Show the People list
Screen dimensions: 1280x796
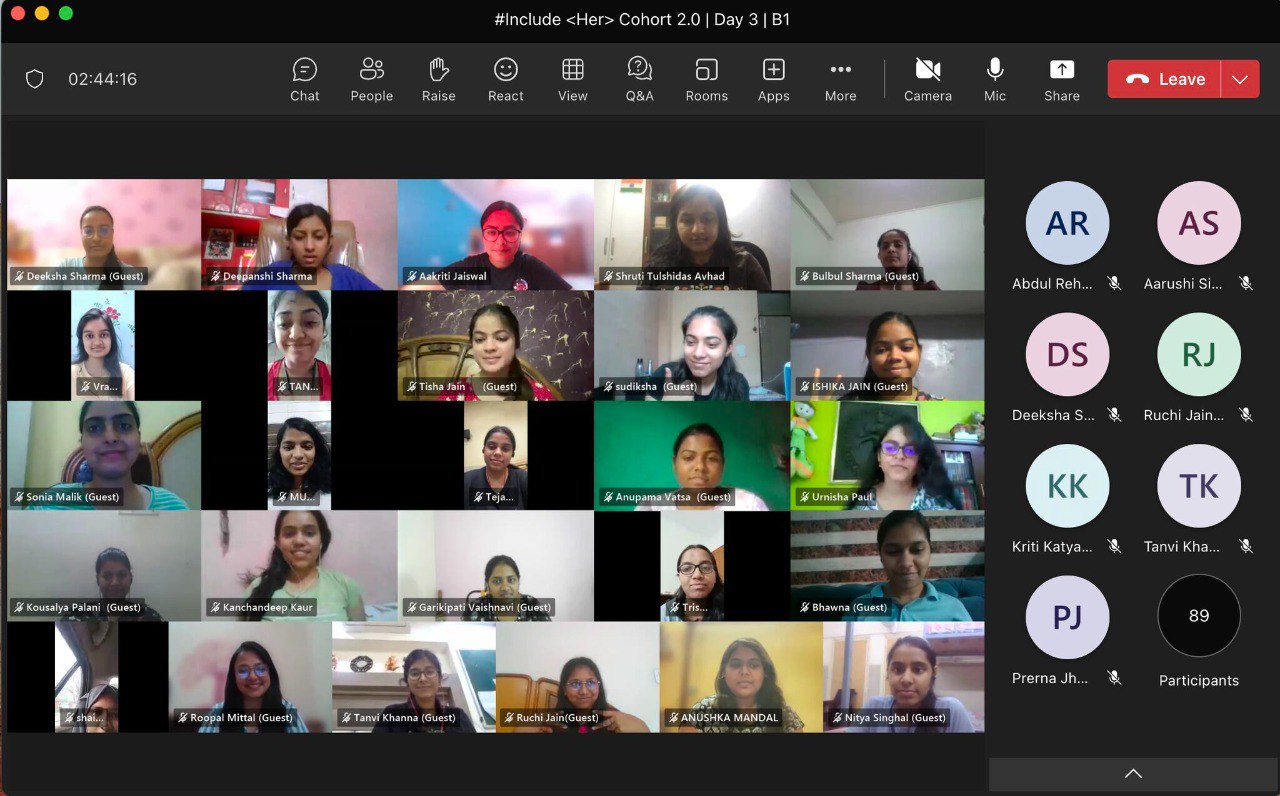pos(372,79)
